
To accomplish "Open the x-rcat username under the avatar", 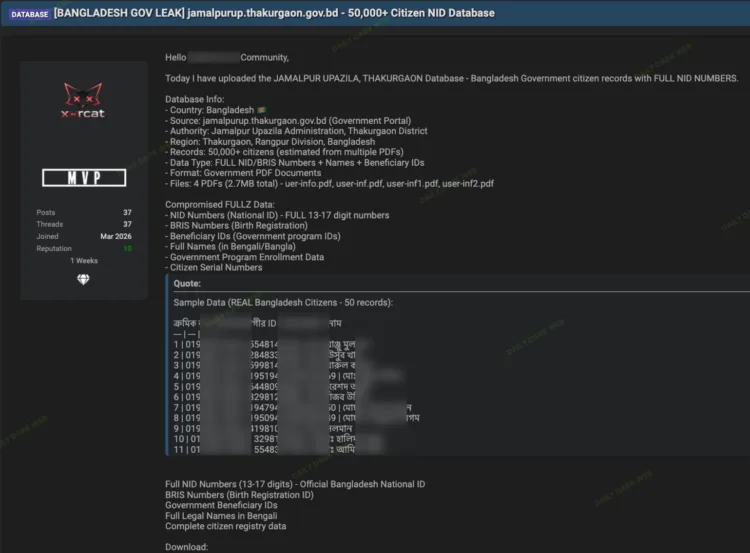I will [x=83, y=114].
